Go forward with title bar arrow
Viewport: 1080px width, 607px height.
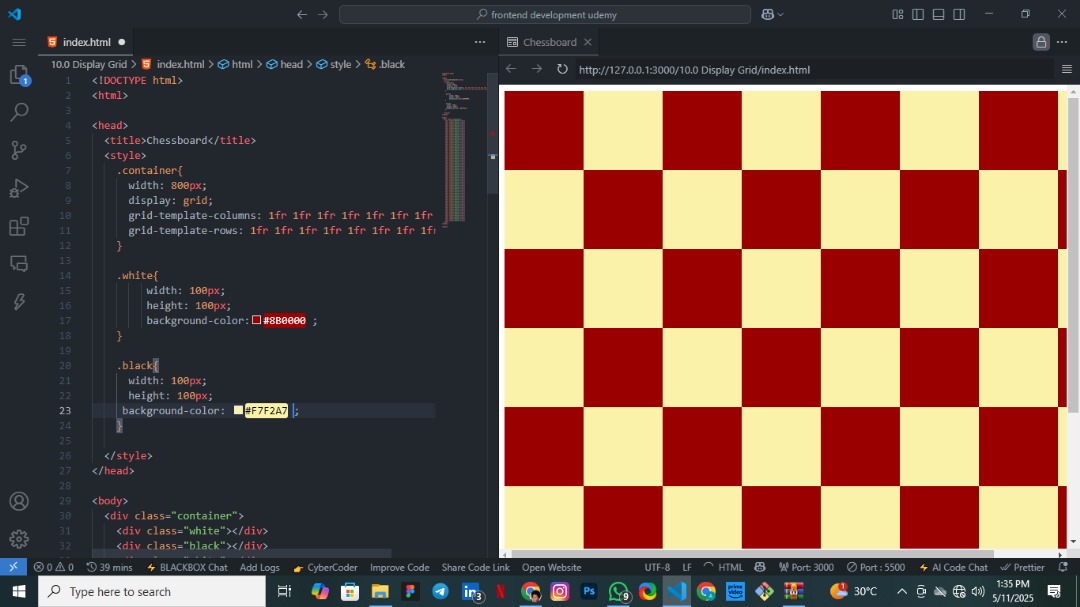click(322, 14)
